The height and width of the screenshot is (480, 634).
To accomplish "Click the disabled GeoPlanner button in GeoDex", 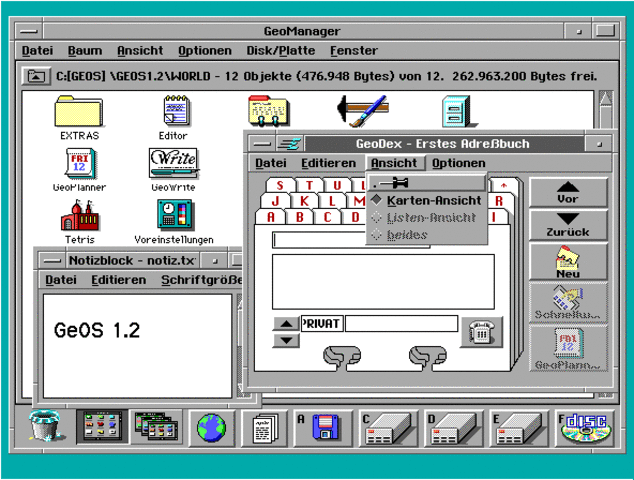I will [x=568, y=348].
